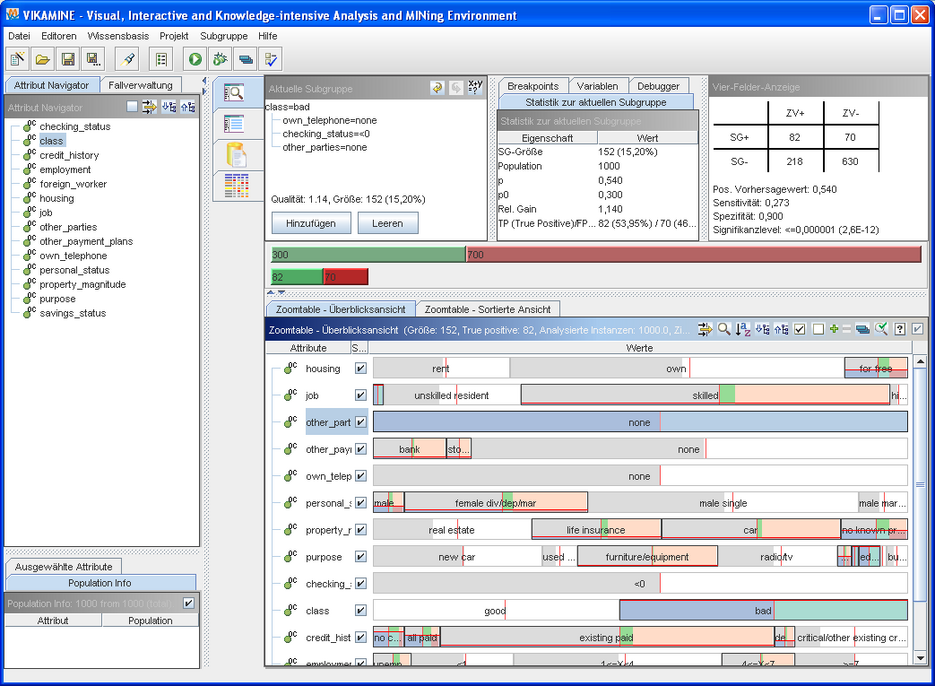Image resolution: width=935 pixels, height=686 pixels.
Task: Switch to Zoomtable - Sortierte Ansicht tab
Action: click(x=487, y=309)
